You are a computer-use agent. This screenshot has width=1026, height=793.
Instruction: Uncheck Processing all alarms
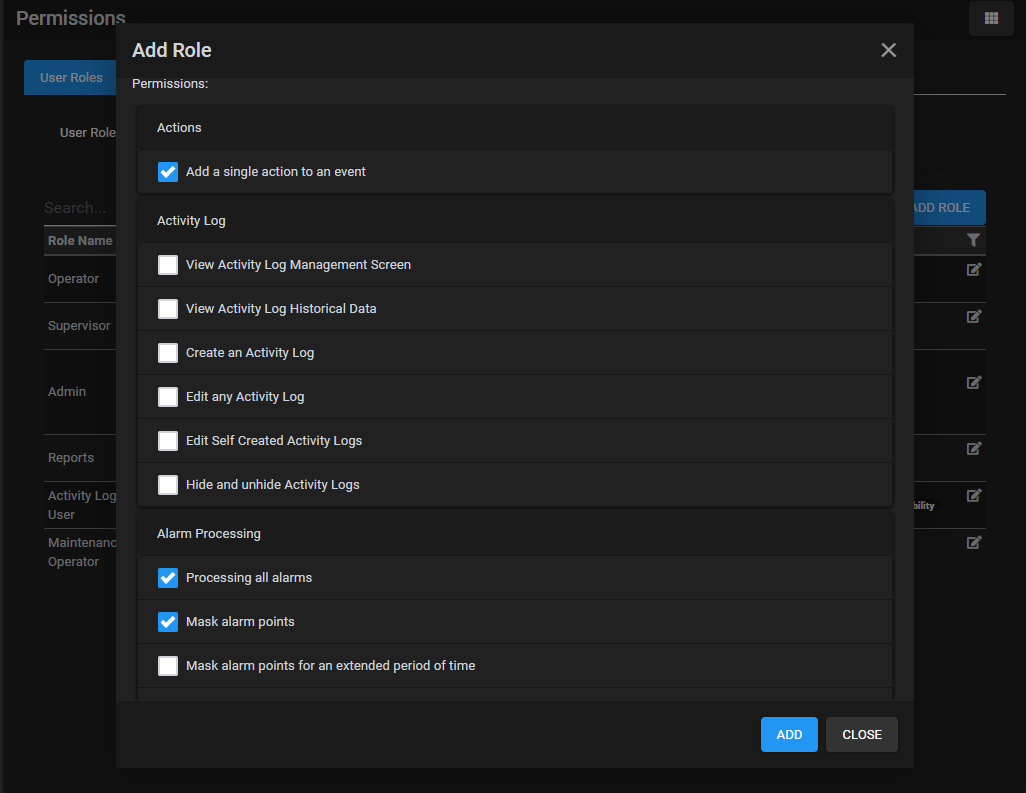[168, 578]
